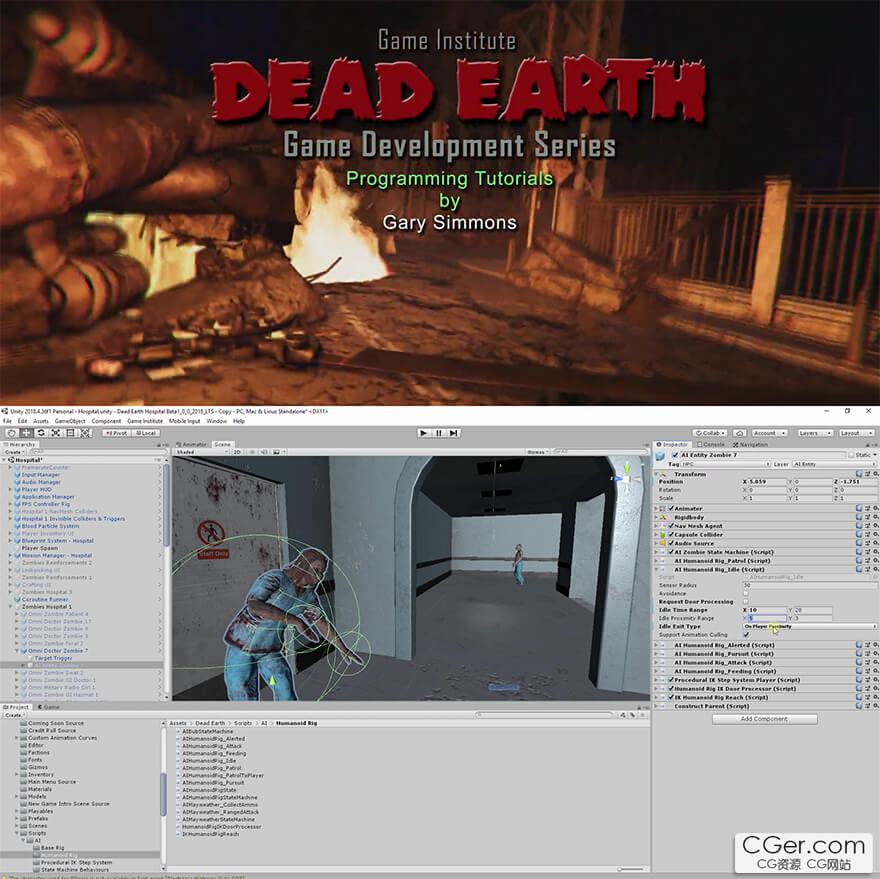Enable Request Door Processing checkbox
The height and width of the screenshot is (879, 880).
pyautogui.click(x=746, y=602)
